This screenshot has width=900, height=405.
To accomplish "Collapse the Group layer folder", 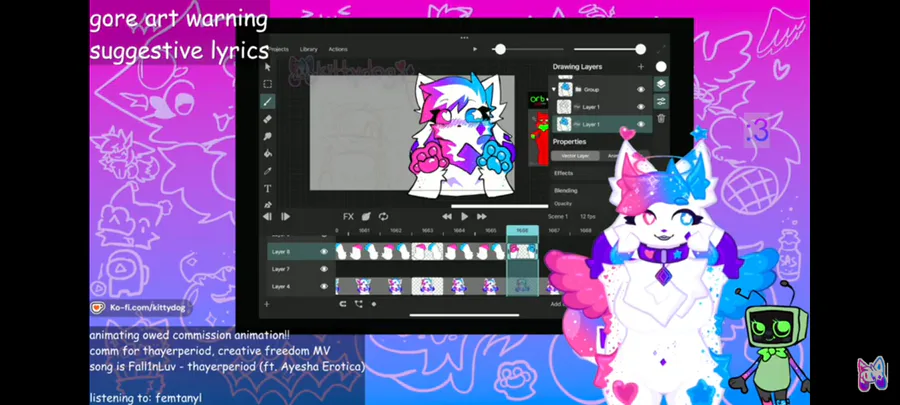I will pos(553,89).
